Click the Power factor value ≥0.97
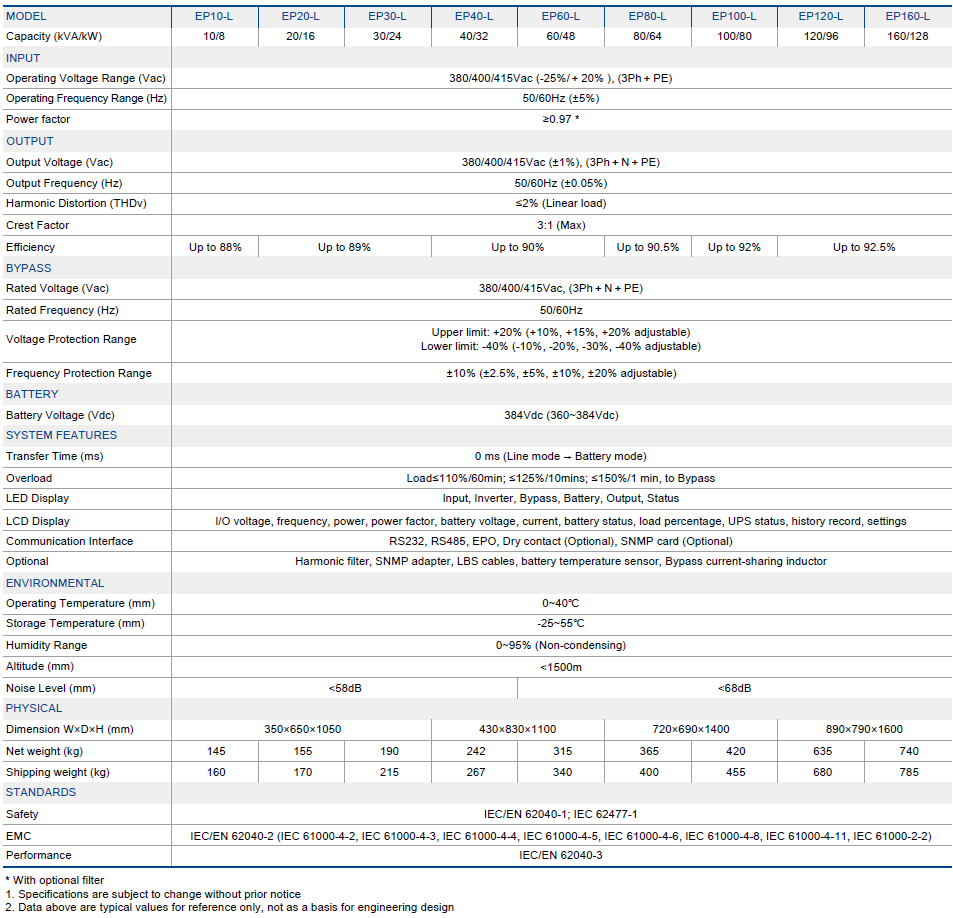This screenshot has width=953, height=918. click(560, 119)
